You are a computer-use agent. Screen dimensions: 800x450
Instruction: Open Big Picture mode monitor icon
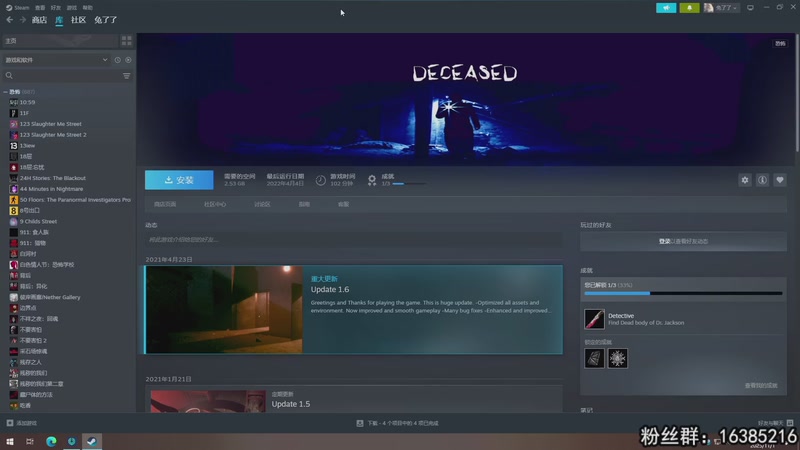750,8
